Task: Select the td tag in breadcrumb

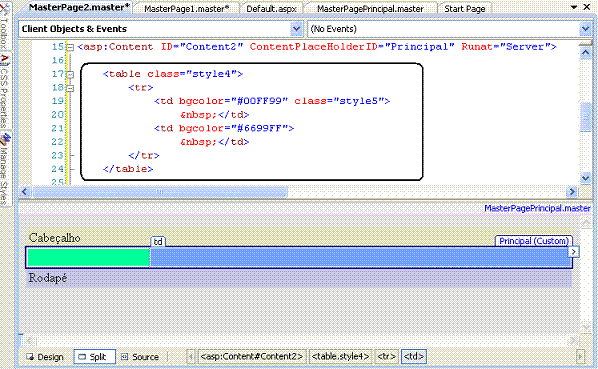Action: pos(413,357)
